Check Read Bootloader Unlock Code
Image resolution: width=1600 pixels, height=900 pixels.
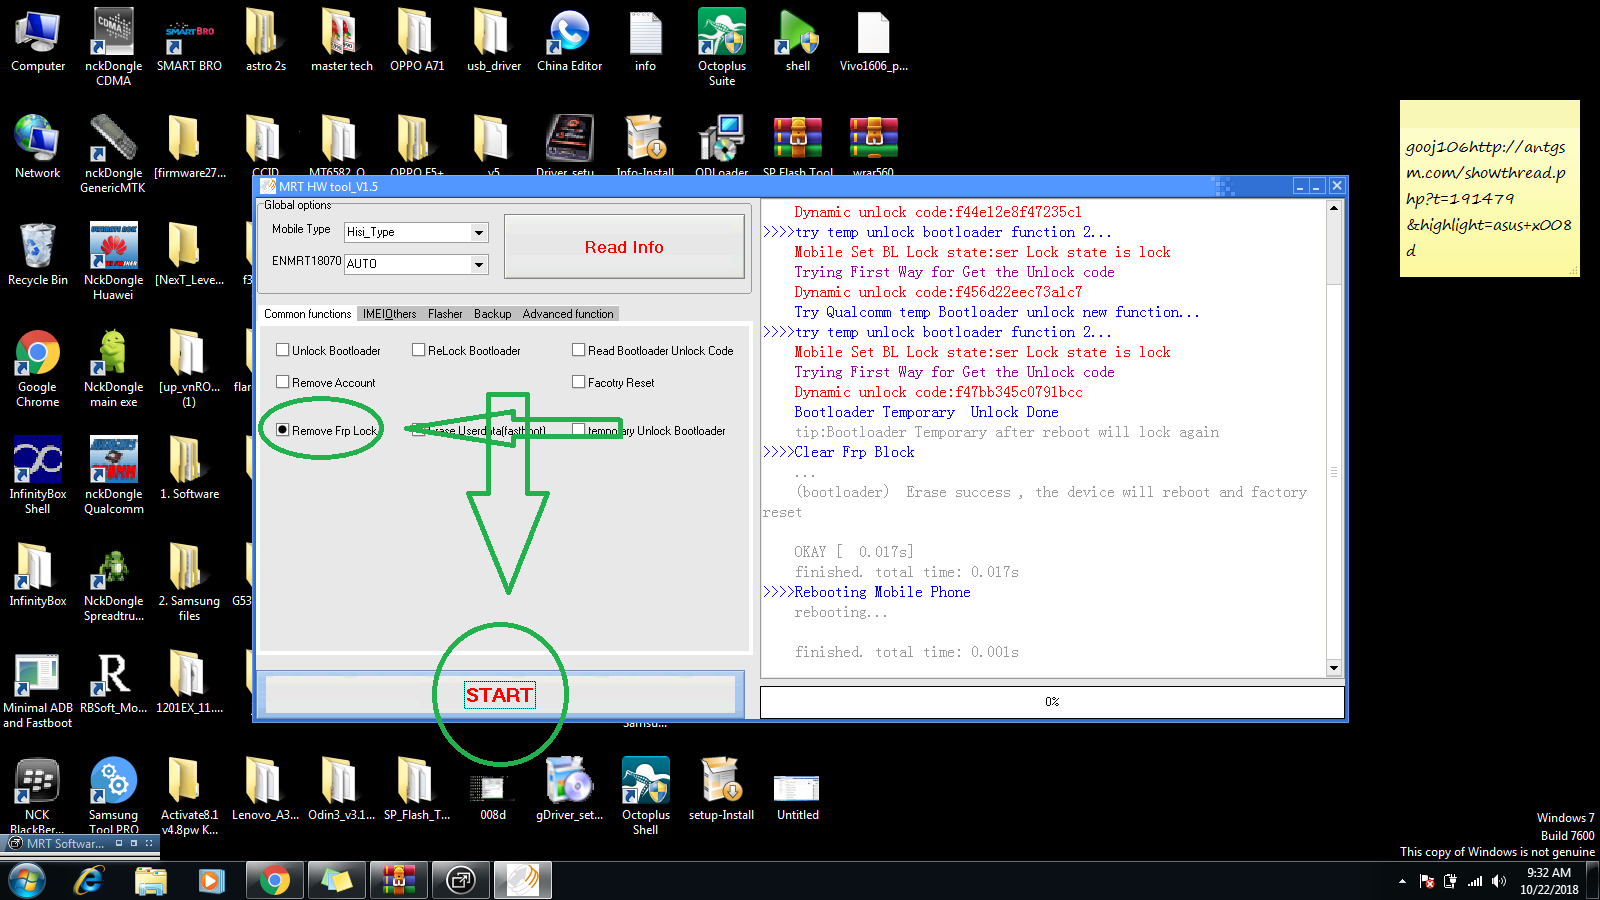click(579, 350)
